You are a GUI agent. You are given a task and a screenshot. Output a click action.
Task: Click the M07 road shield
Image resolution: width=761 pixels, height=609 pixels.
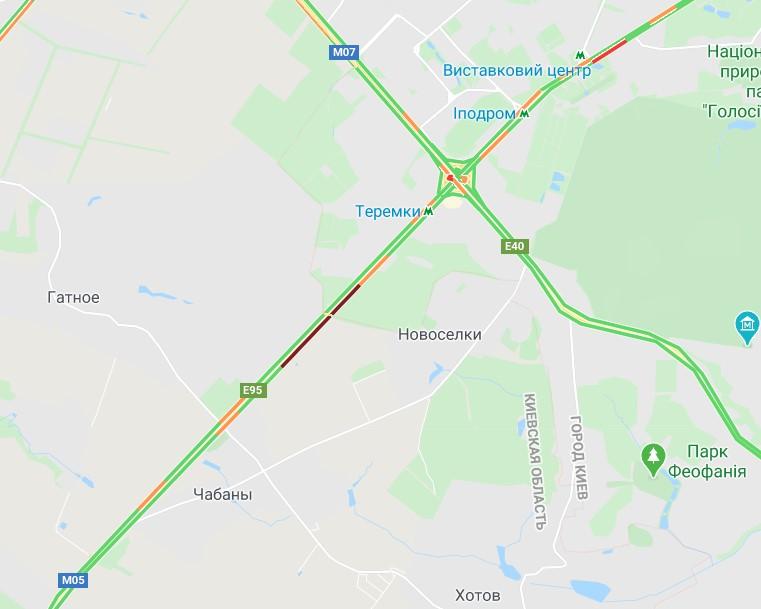(x=344, y=52)
